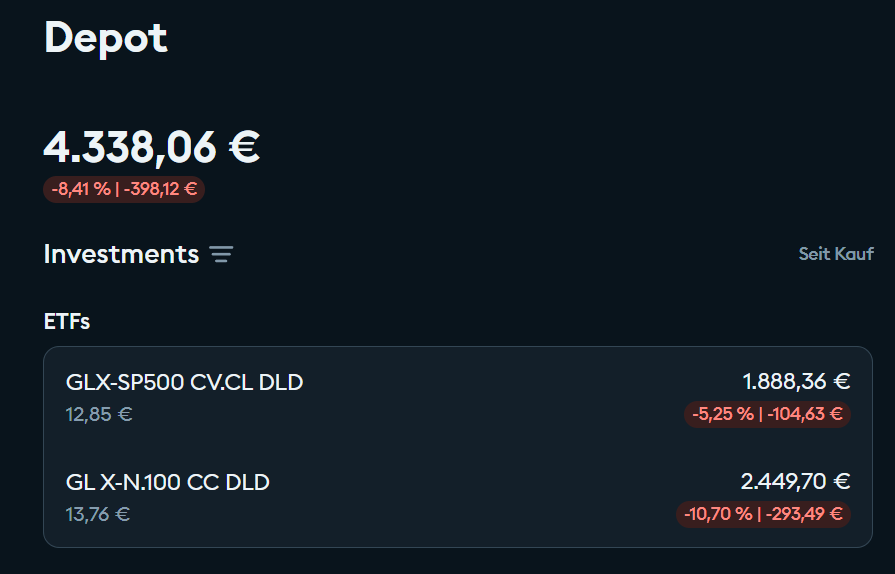
Task: Toggle the Seit Kauf performance view
Action: point(836,254)
